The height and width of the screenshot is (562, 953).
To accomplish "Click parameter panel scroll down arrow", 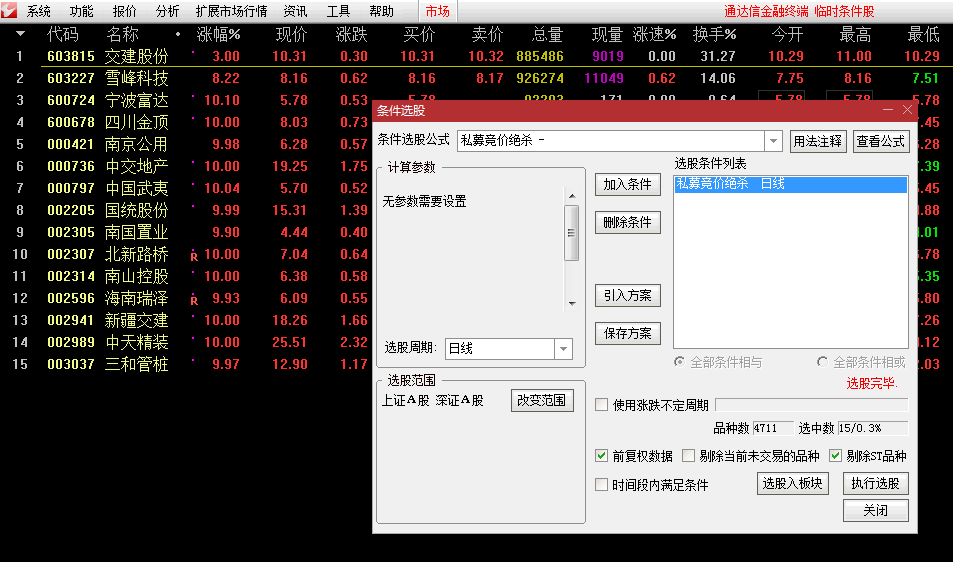I will click(x=572, y=303).
